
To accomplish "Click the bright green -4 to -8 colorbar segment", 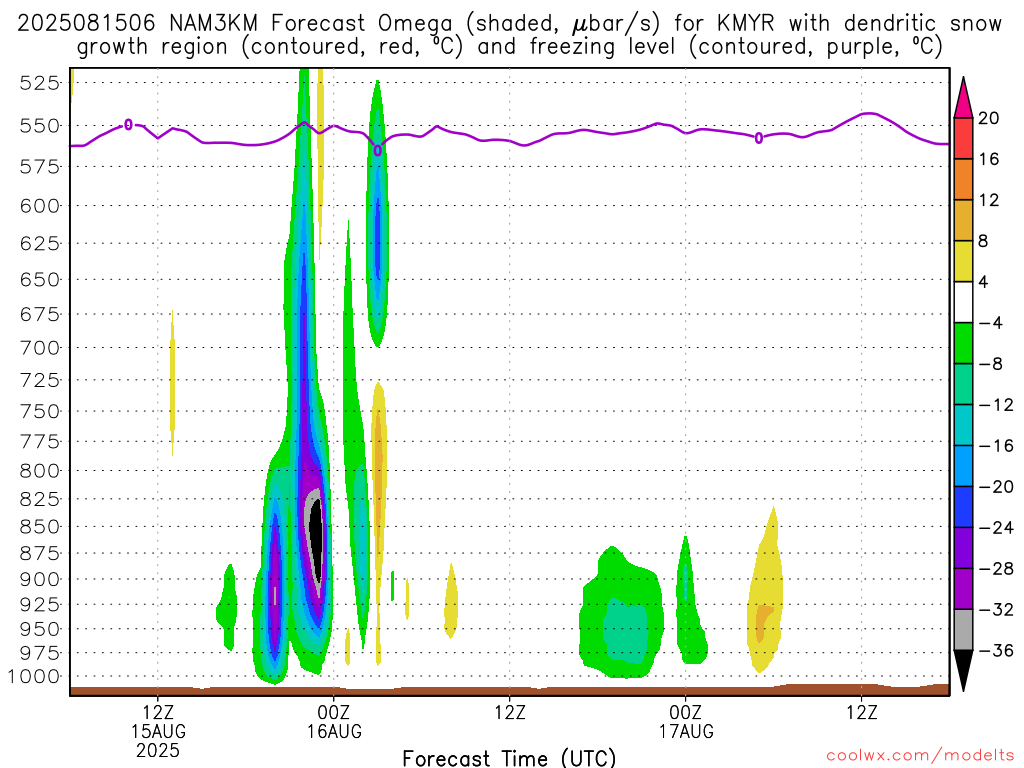I will 963,343.
